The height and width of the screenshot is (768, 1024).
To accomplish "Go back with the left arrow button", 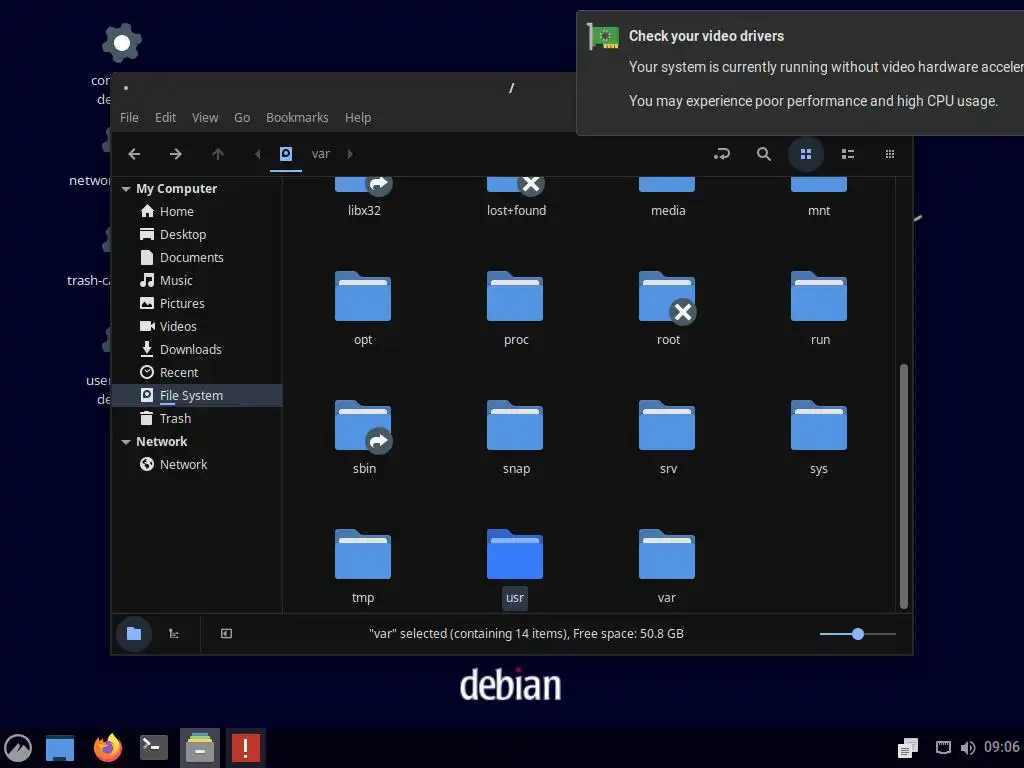I will (x=134, y=154).
